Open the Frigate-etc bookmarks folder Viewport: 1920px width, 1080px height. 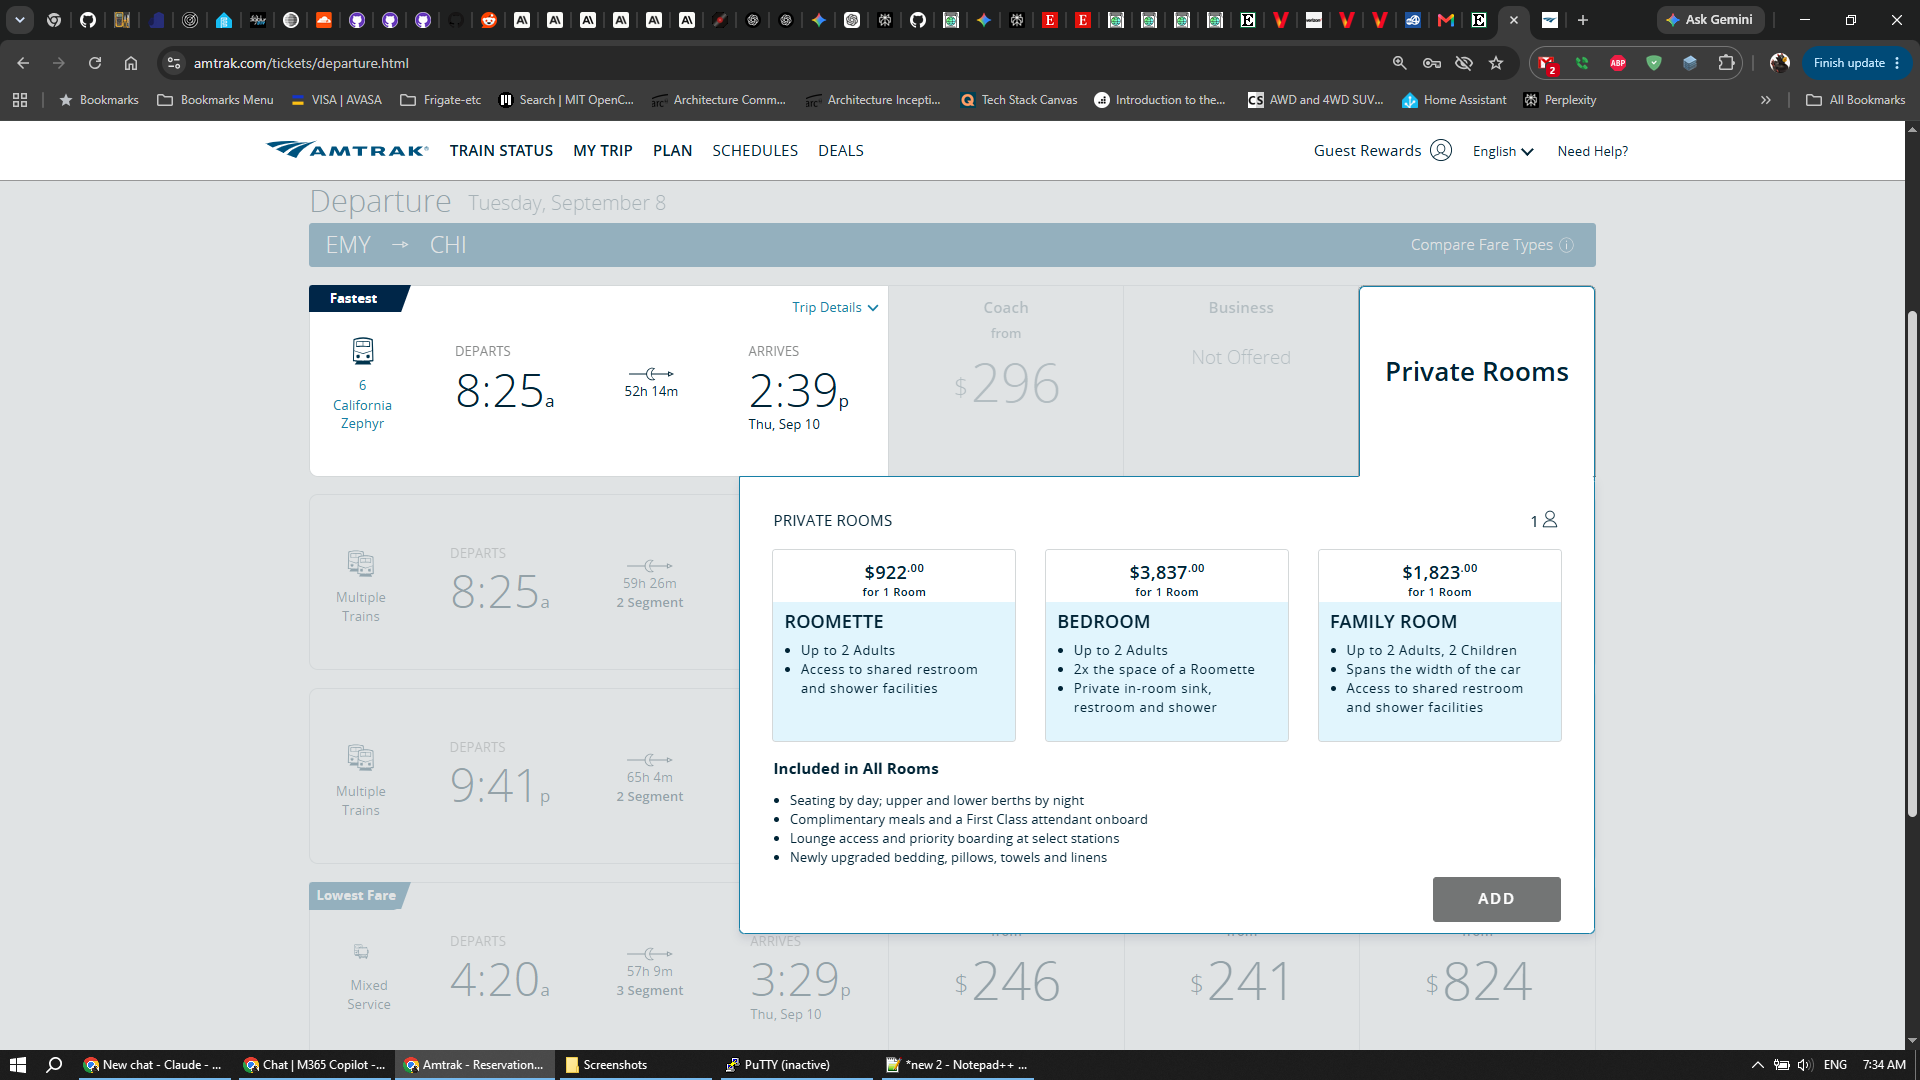click(x=441, y=100)
